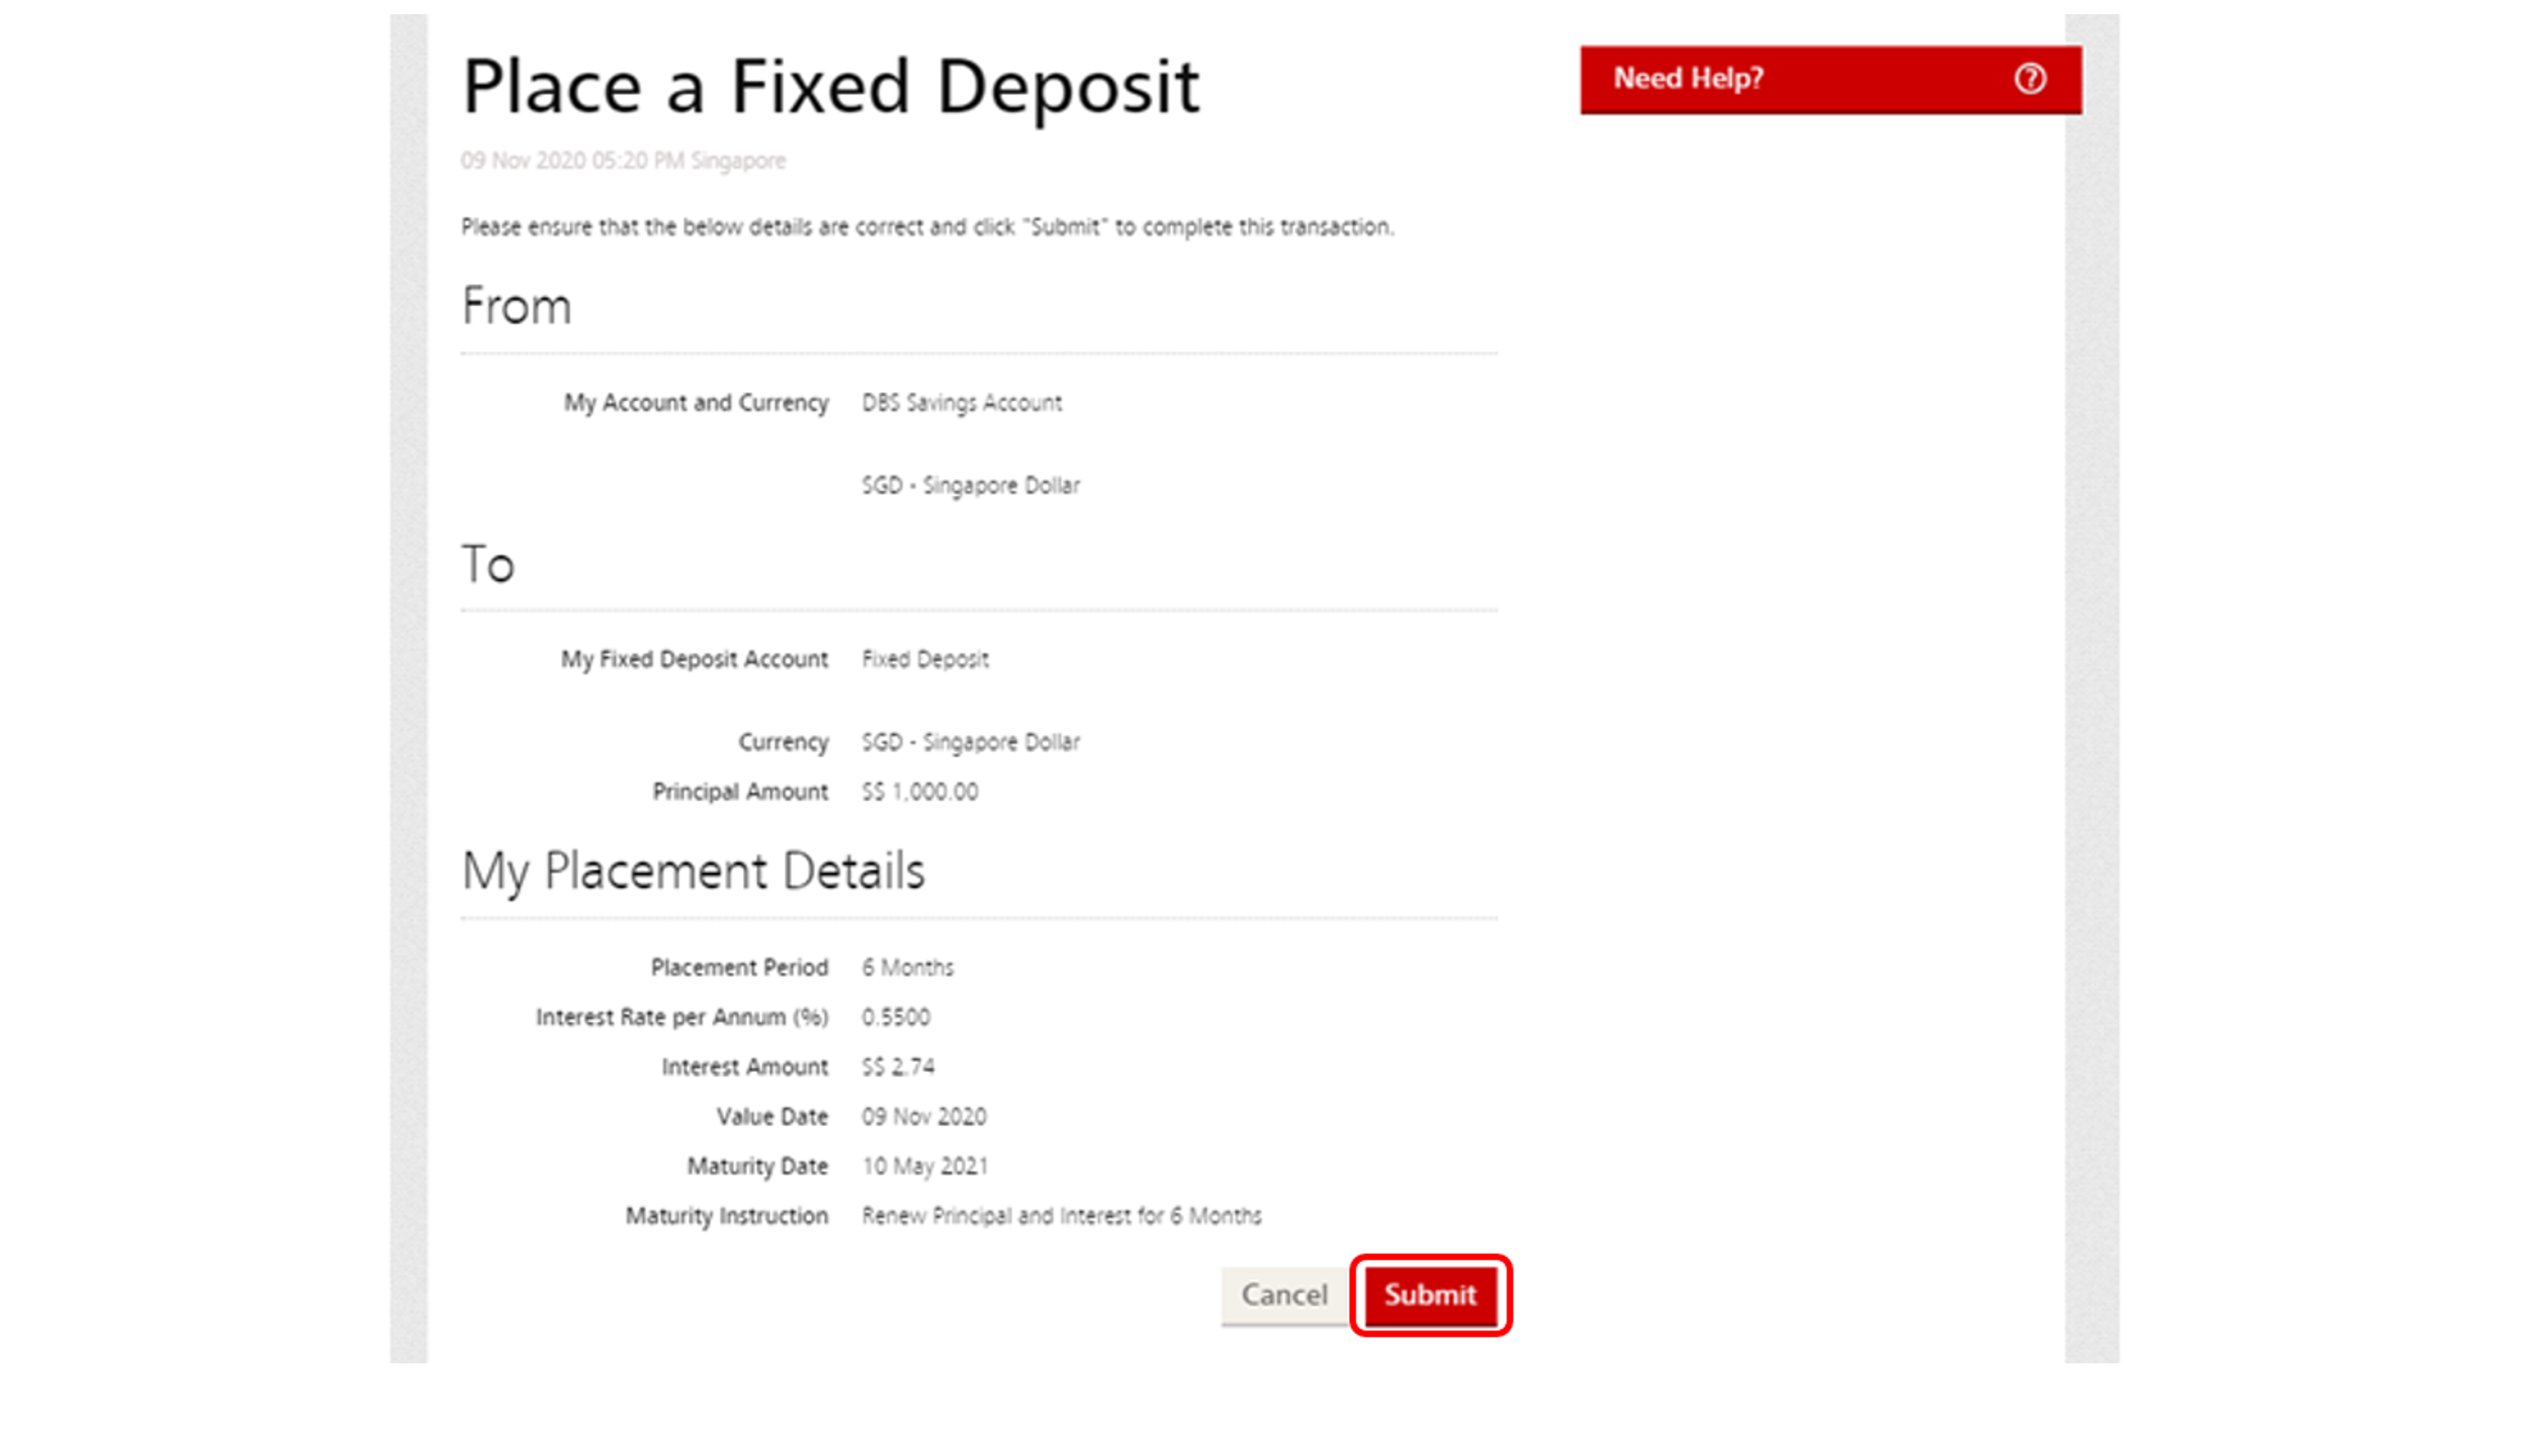The image size is (2528, 1456).
Task: Click the interest rate value '0.5500'
Action: (896, 1017)
